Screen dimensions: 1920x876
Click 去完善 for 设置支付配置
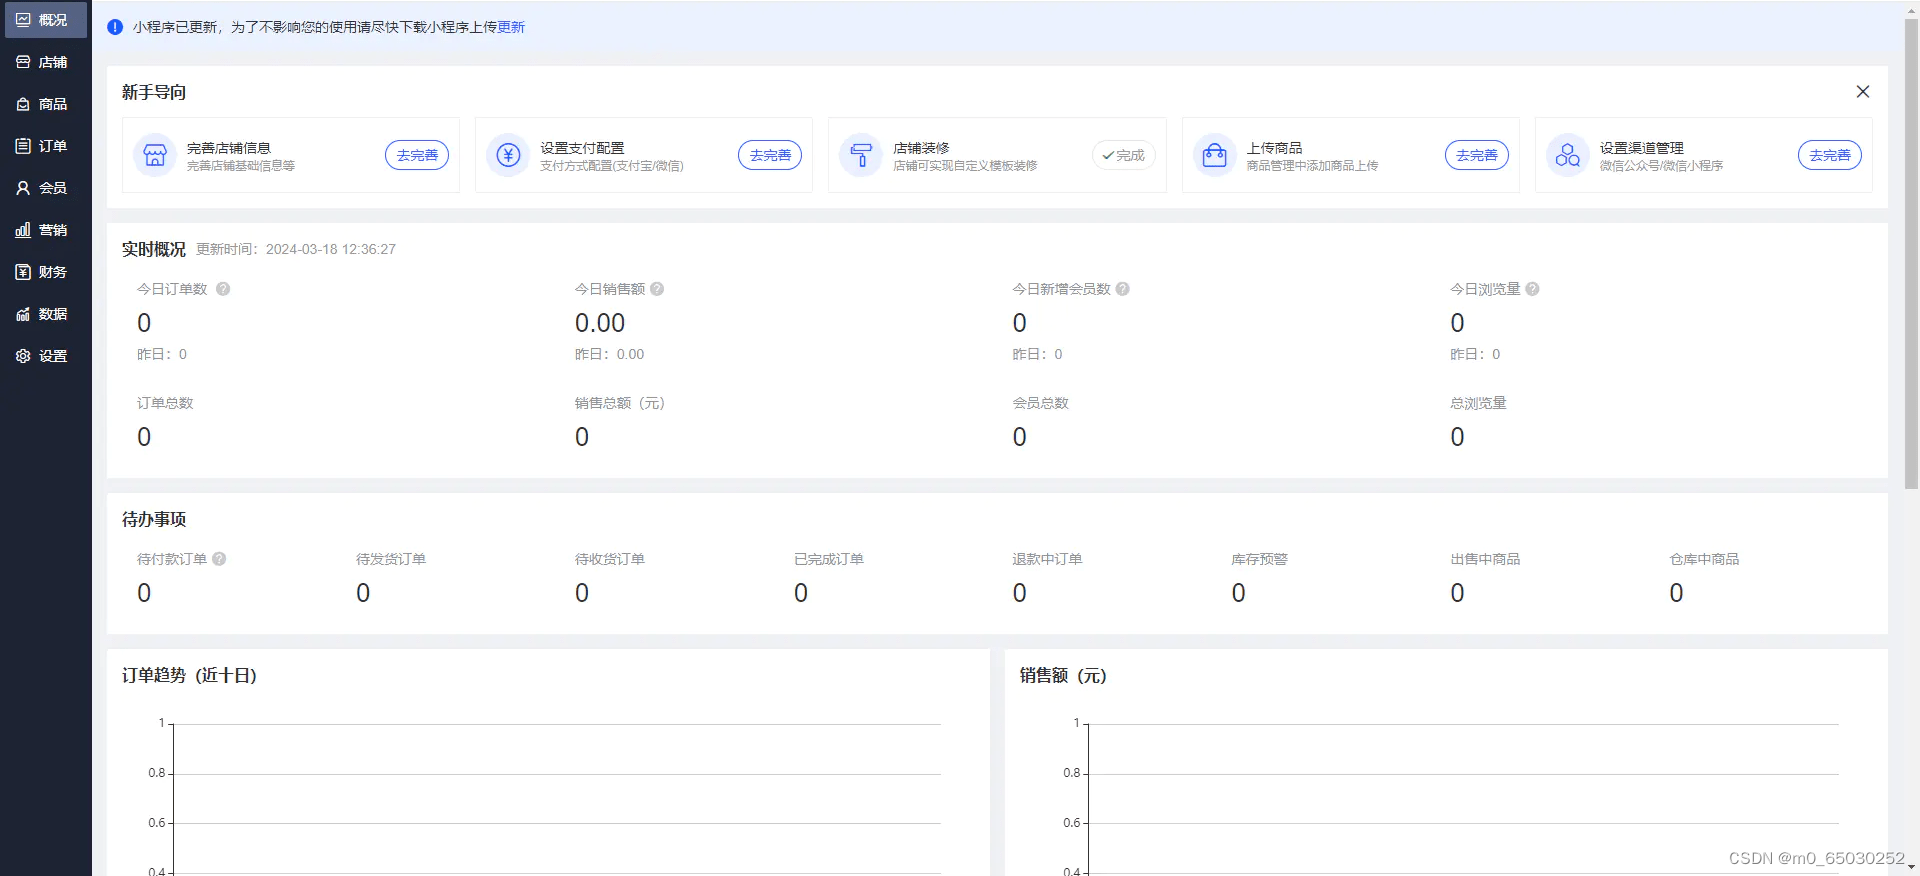tap(770, 155)
